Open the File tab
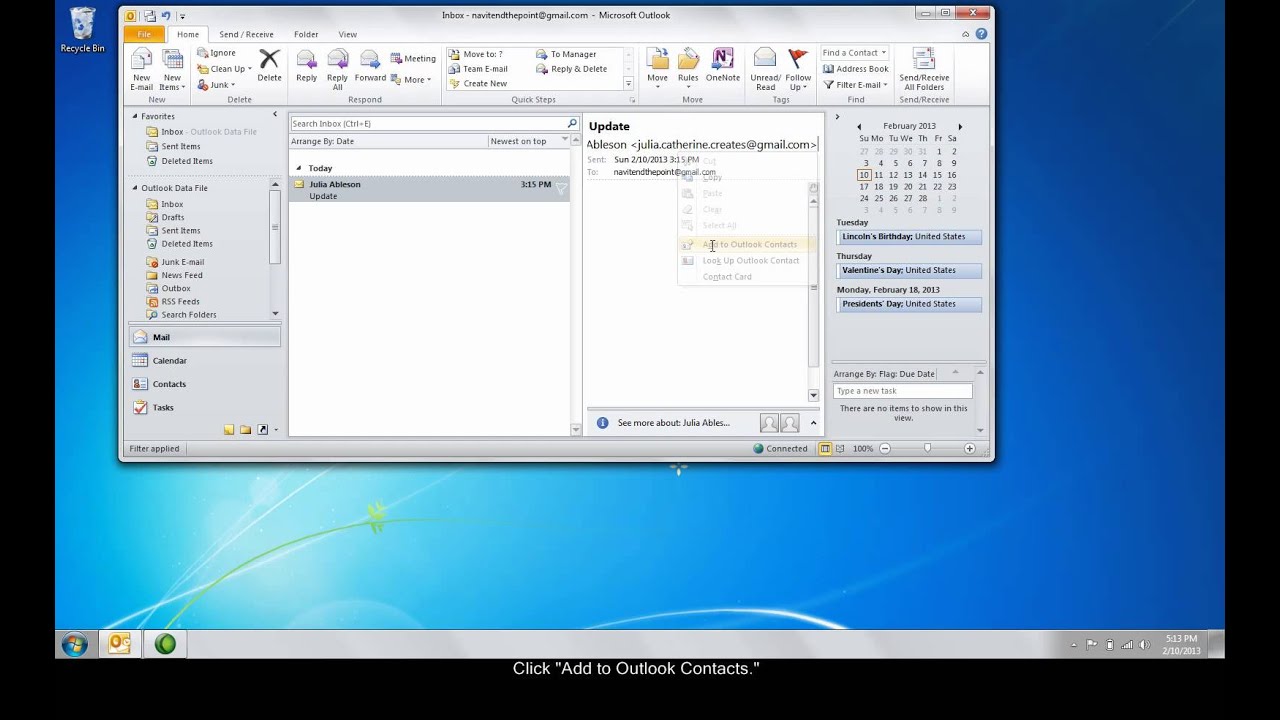The image size is (1280, 720). coord(144,34)
